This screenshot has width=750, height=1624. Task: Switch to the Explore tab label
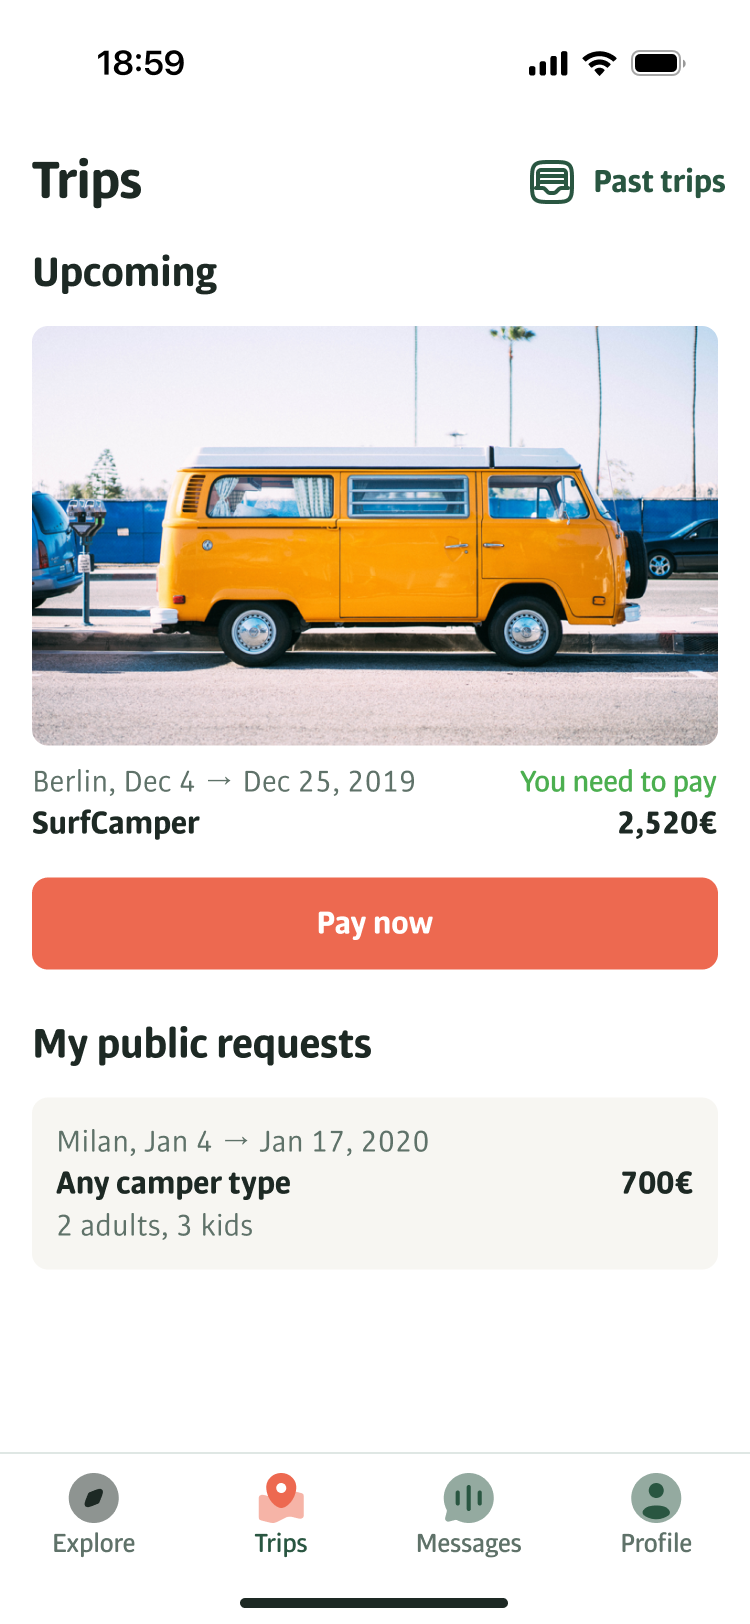(x=94, y=1543)
